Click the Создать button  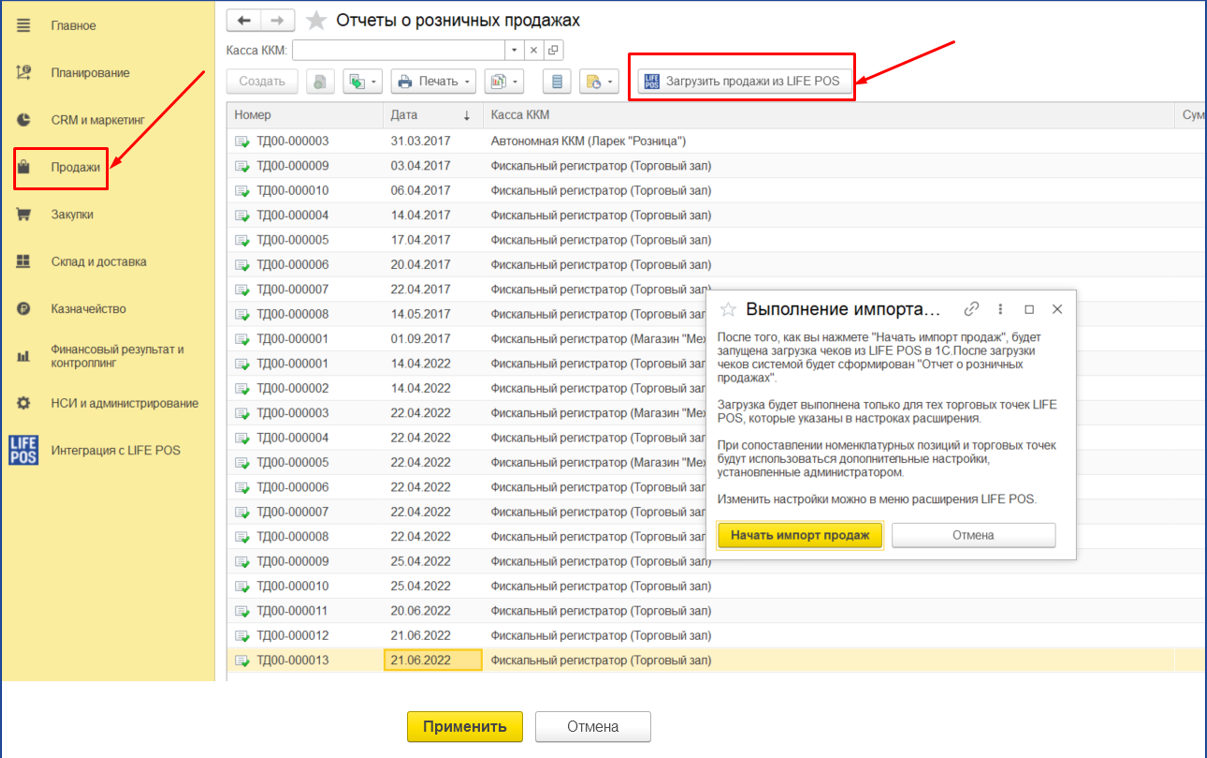click(x=263, y=81)
